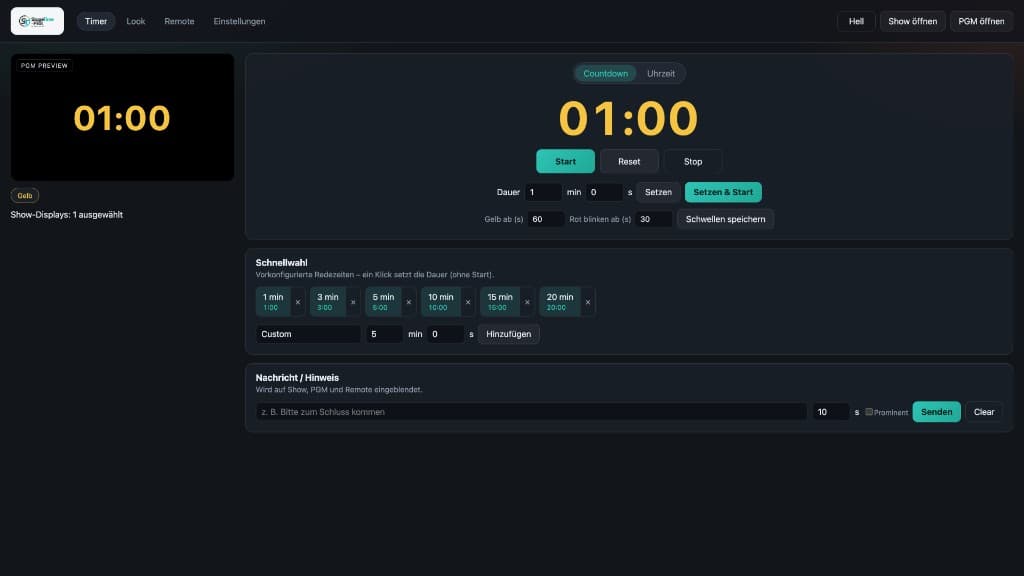Start the countdown timer
The image size is (1024, 576).
(x=566, y=161)
